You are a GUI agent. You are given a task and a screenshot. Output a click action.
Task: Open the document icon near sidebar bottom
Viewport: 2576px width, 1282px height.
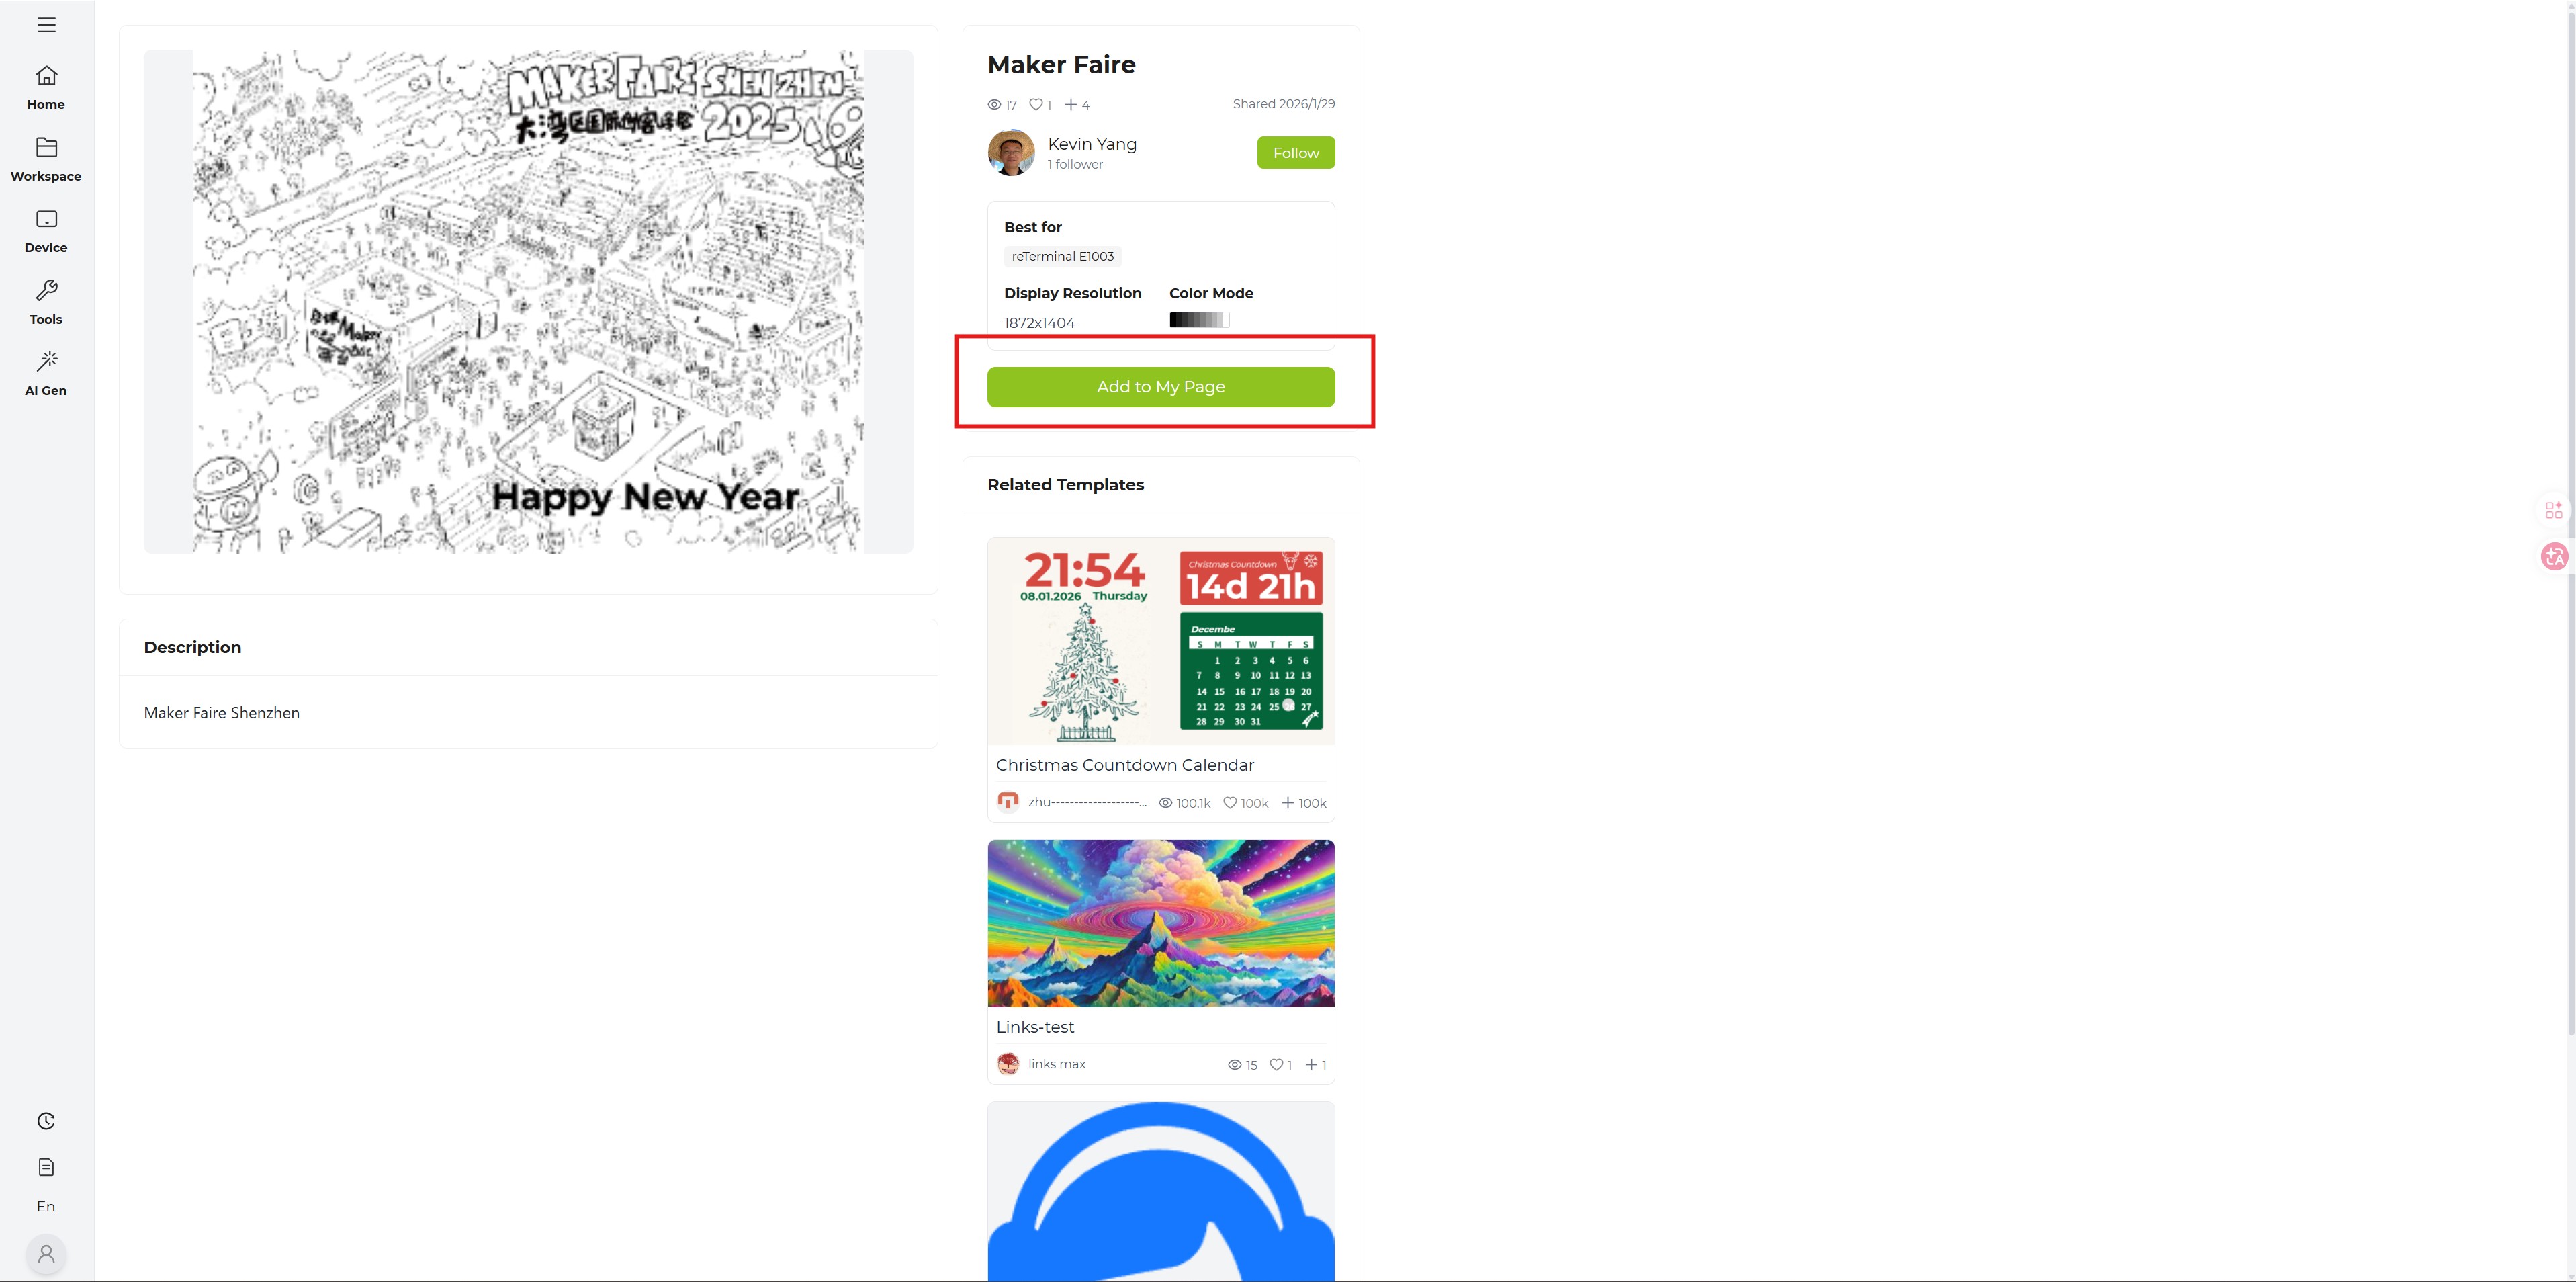coord(46,1167)
